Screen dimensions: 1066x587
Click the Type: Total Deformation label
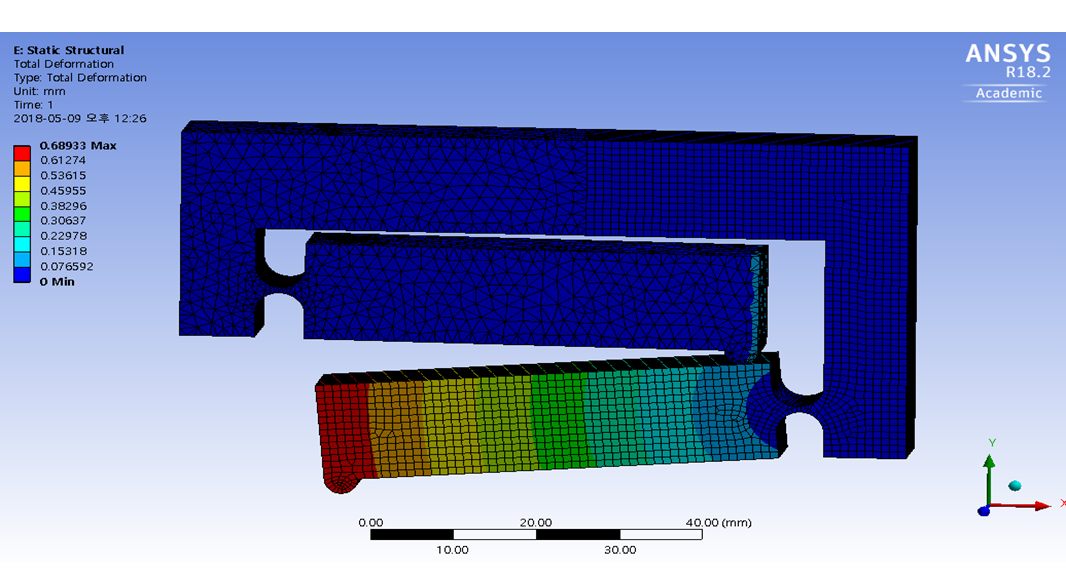click(x=80, y=78)
